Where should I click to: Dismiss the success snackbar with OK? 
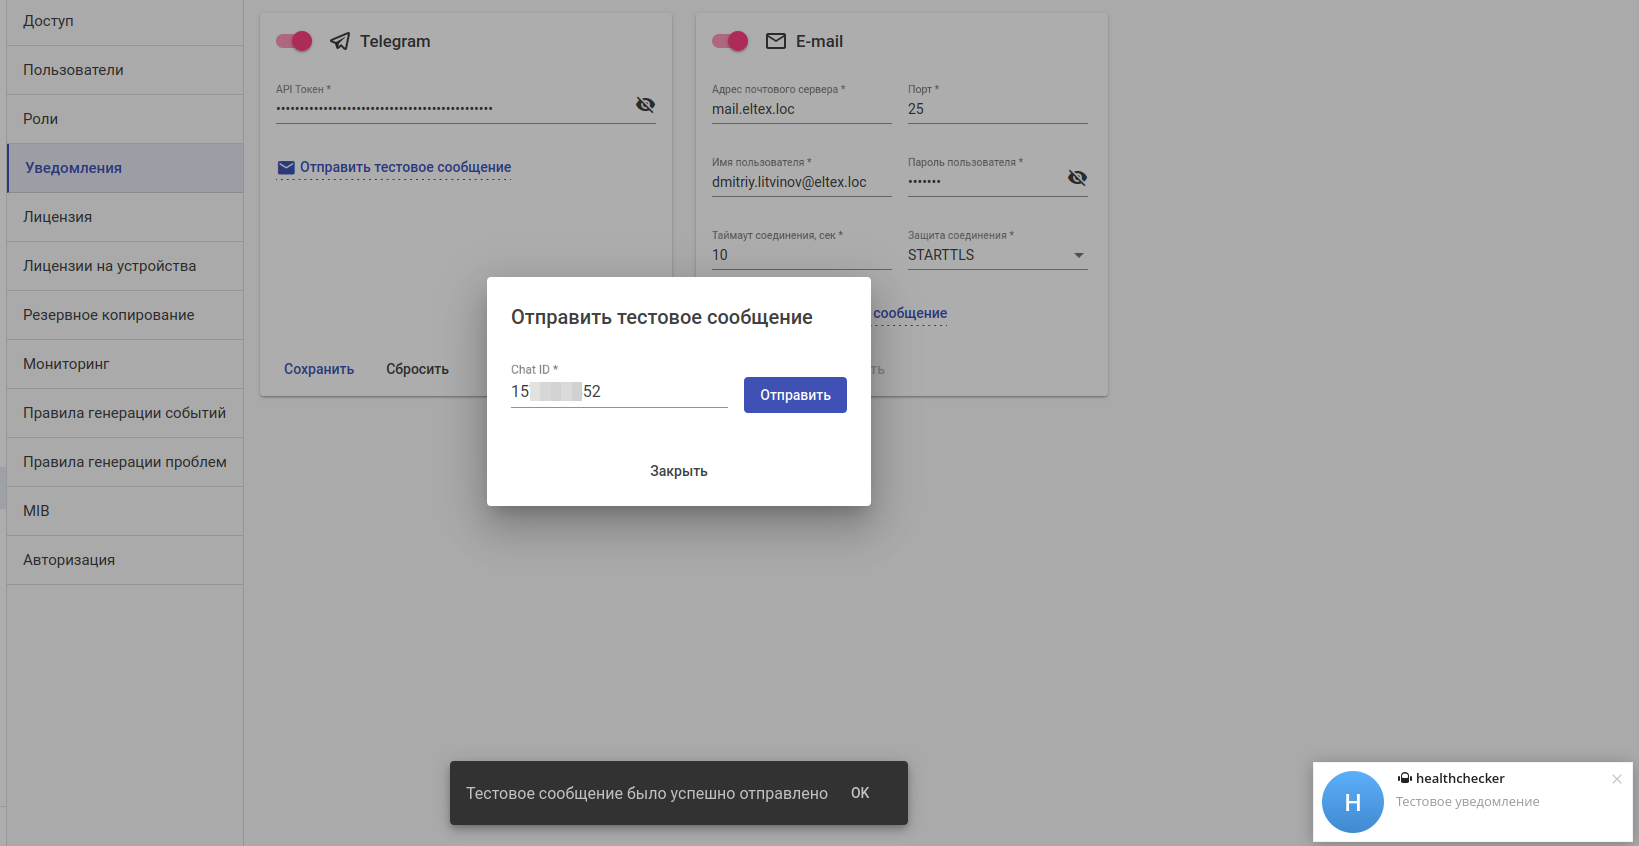tap(860, 793)
